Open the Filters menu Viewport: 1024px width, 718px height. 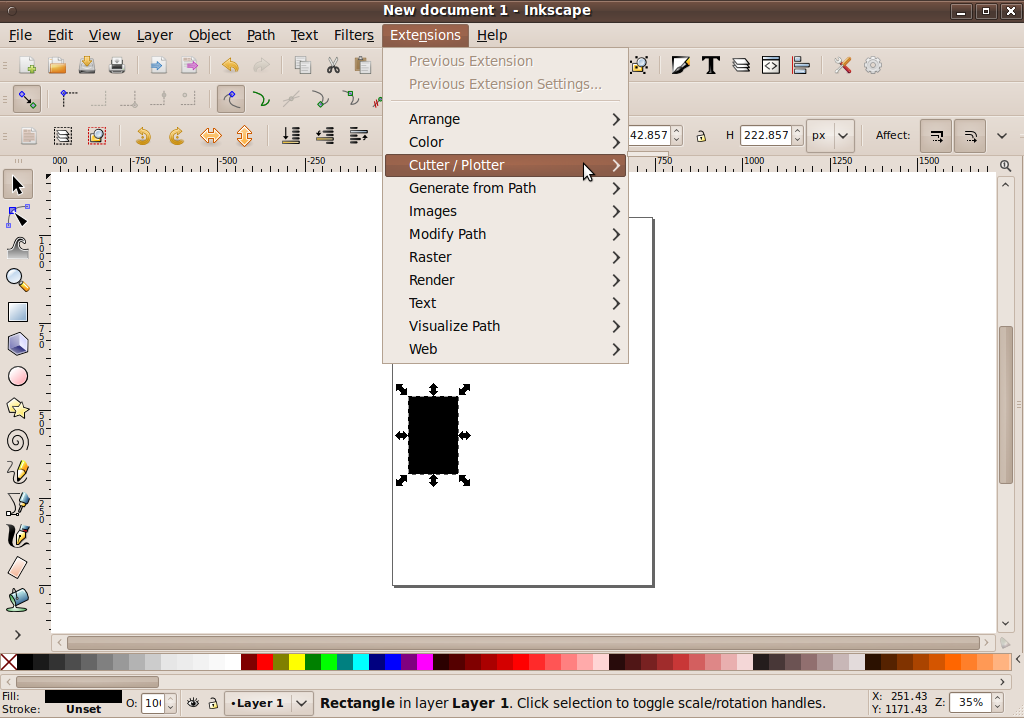click(354, 35)
